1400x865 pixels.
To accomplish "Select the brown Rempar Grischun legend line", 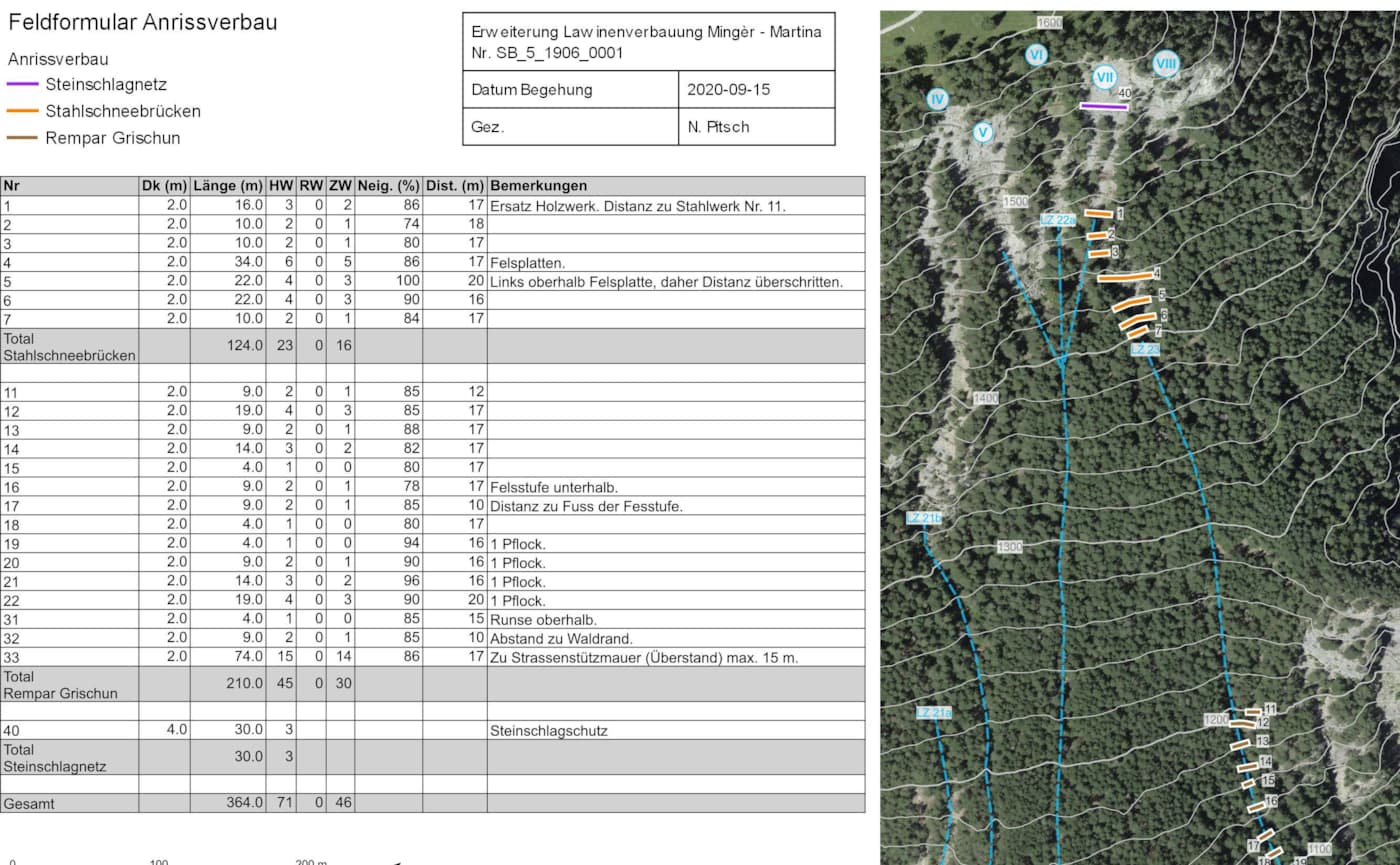I will coord(23,139).
